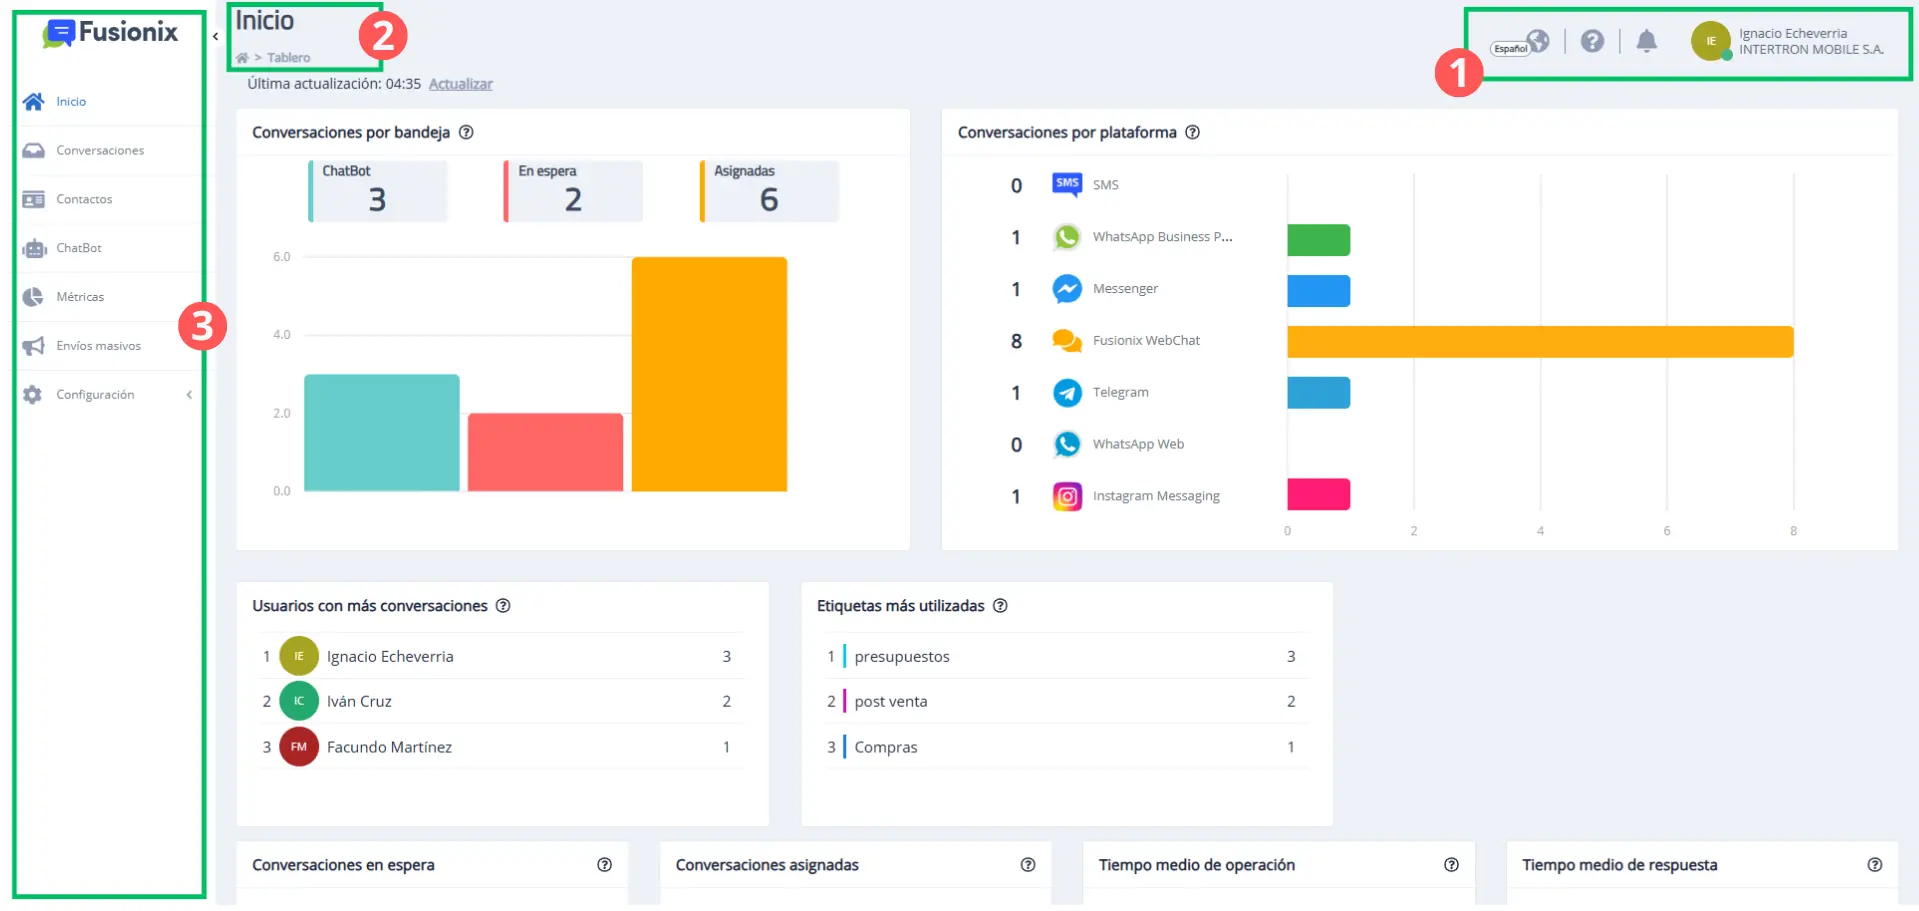Collapse the sidebar with the arrow
The height and width of the screenshot is (911, 1919).
(x=215, y=37)
